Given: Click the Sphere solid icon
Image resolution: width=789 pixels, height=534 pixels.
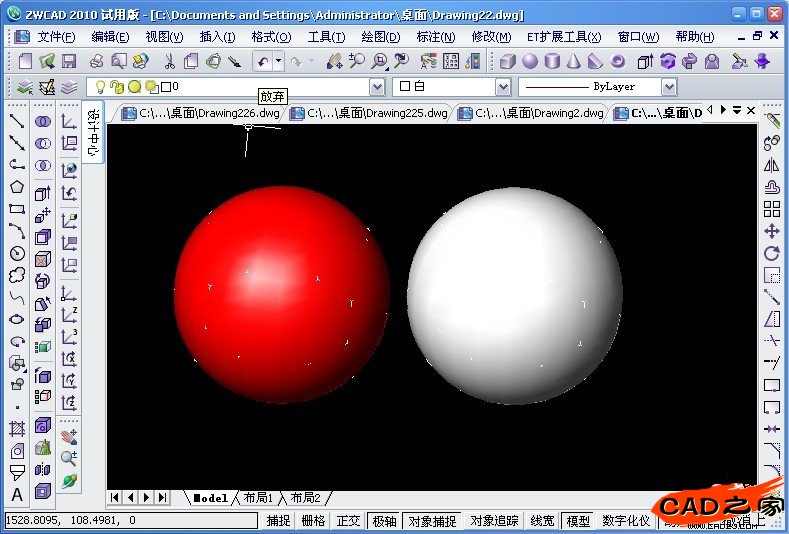Looking at the screenshot, I should pos(529,61).
